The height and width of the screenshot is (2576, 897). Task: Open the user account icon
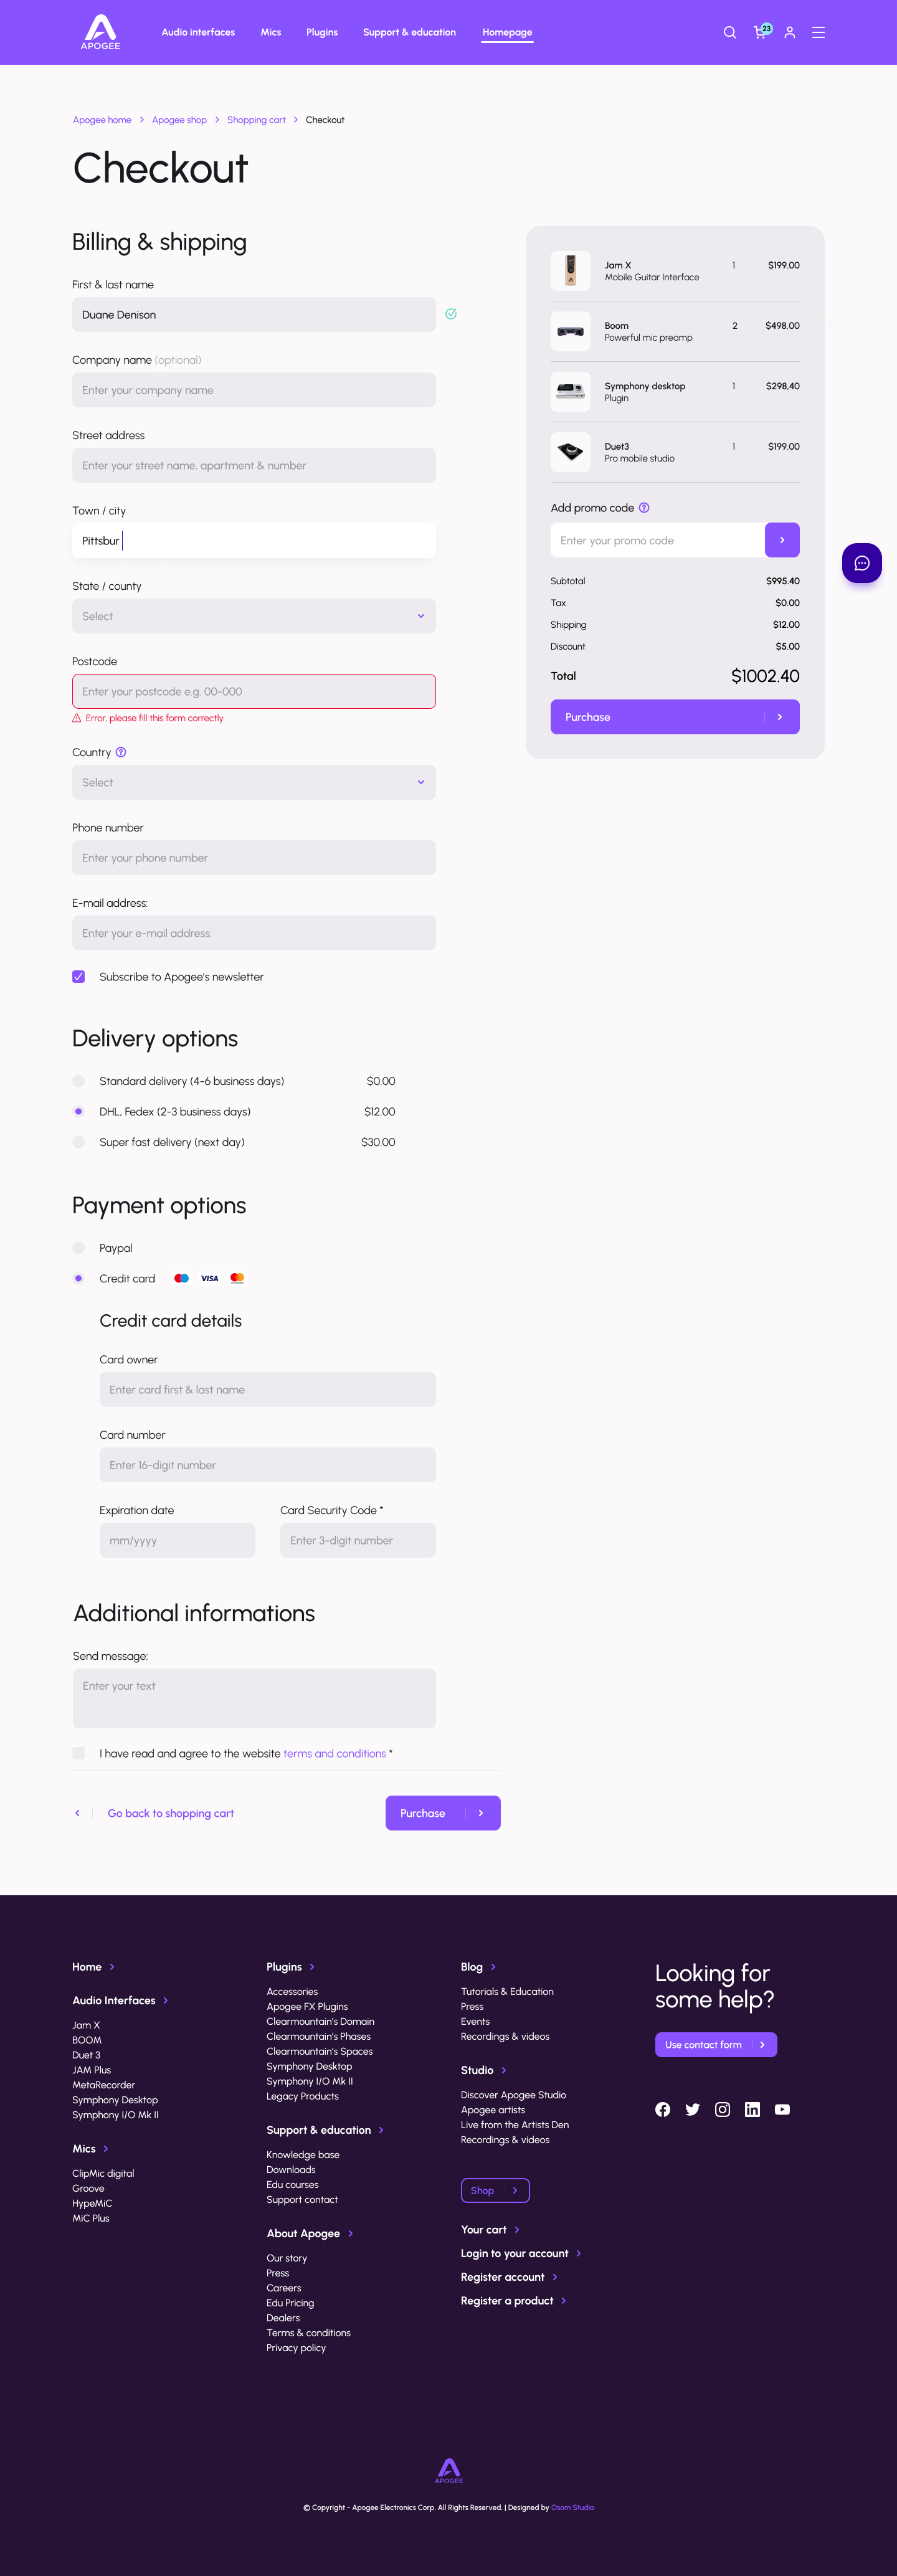point(790,32)
